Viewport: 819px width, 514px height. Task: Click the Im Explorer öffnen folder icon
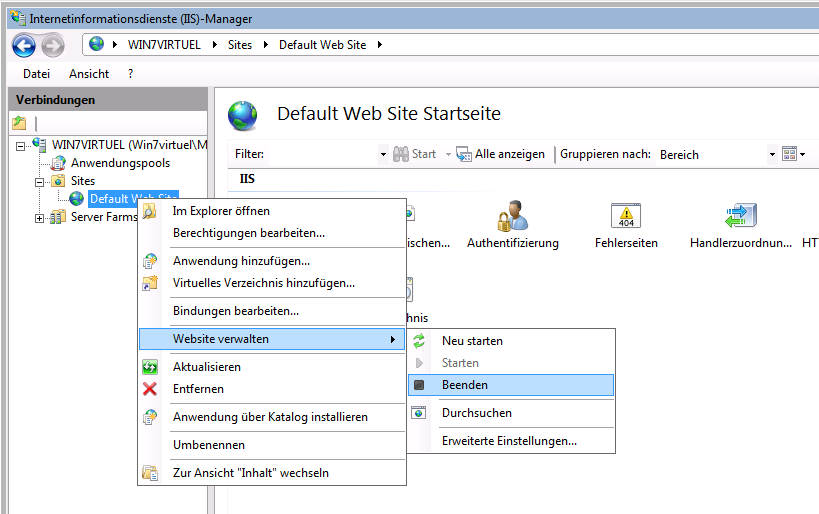coord(150,211)
